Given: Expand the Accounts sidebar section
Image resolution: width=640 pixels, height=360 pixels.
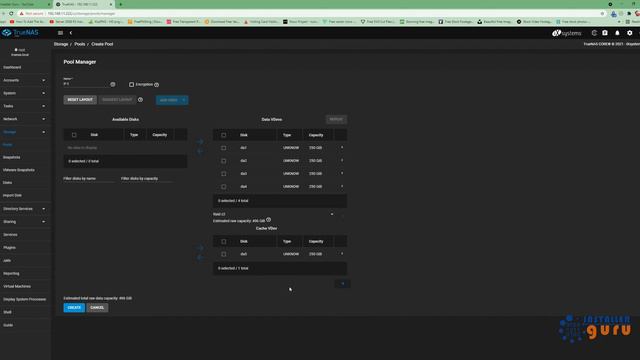Looking at the screenshot, I should click(x=24, y=80).
